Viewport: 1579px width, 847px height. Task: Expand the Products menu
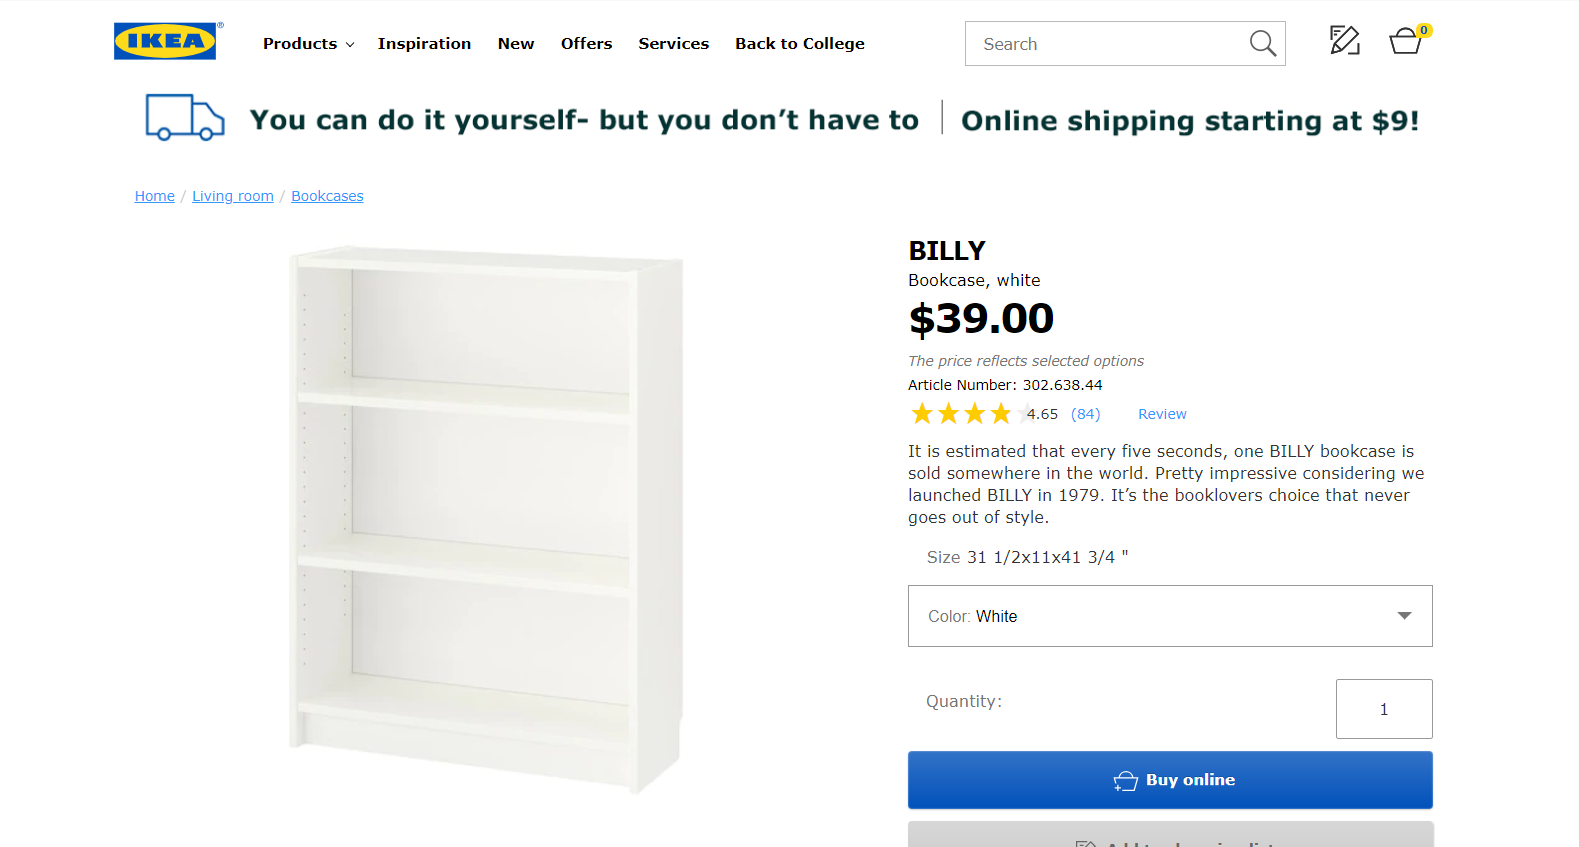[x=308, y=44]
